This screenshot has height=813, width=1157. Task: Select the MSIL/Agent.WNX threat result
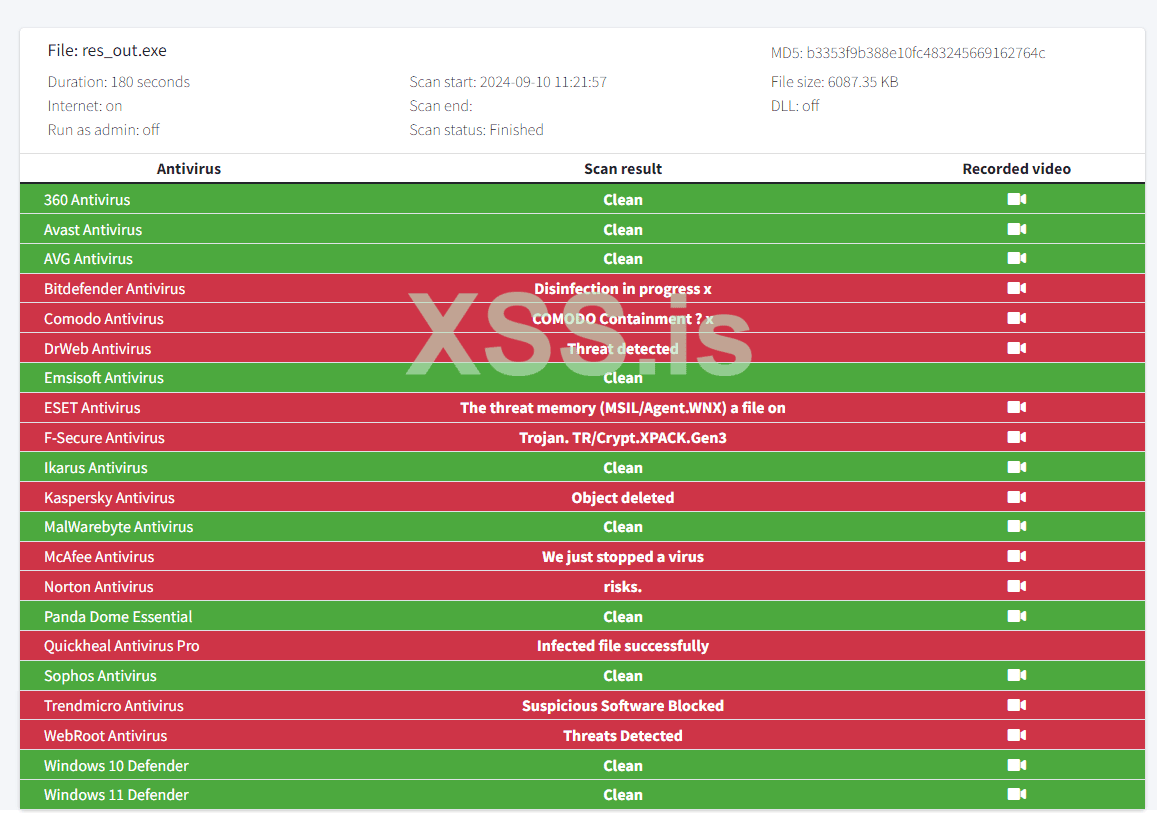[x=623, y=408]
